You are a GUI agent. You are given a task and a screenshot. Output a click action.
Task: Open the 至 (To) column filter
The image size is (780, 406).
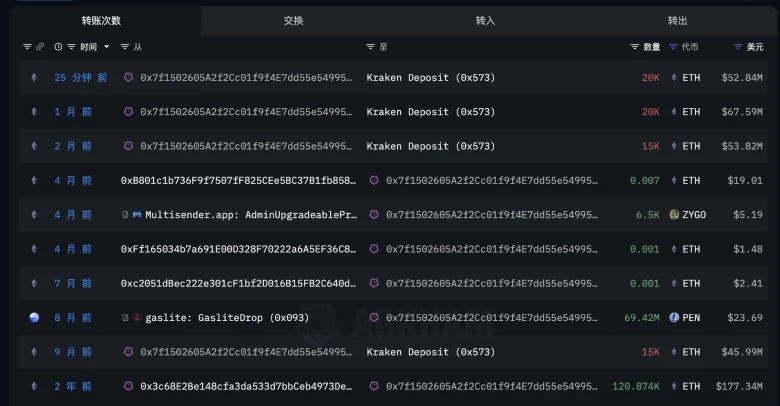[371, 47]
